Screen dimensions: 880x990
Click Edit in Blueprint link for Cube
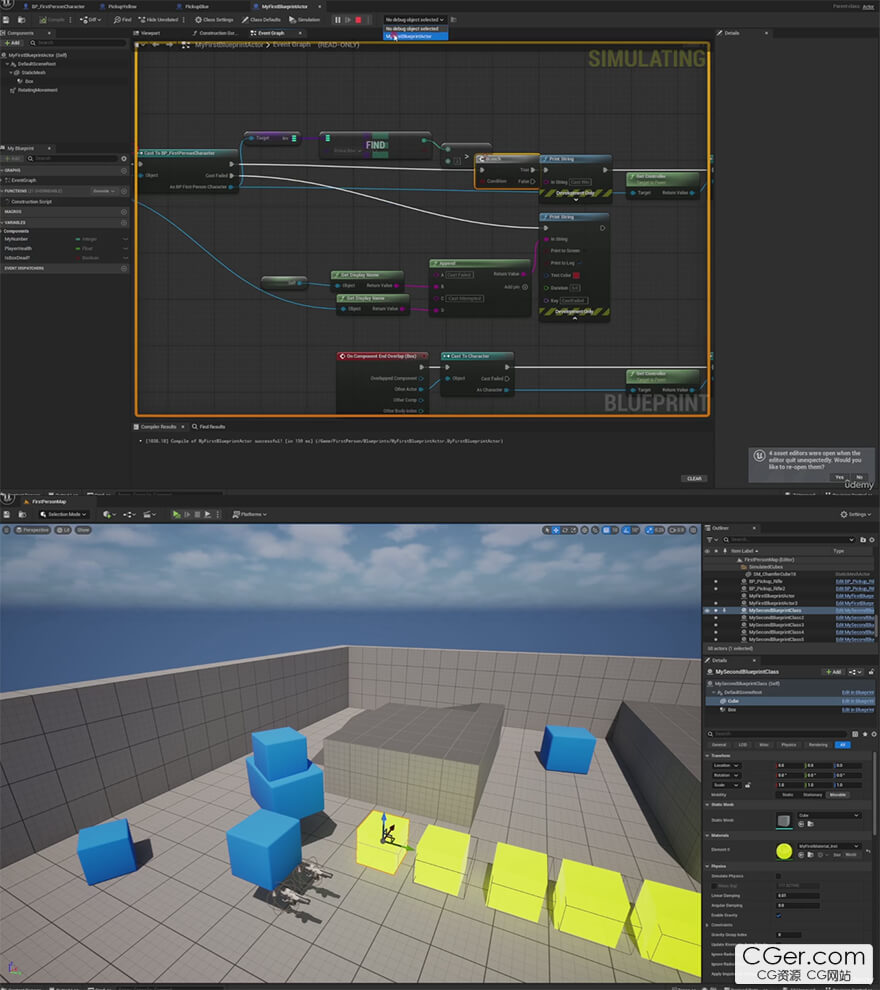coord(858,701)
